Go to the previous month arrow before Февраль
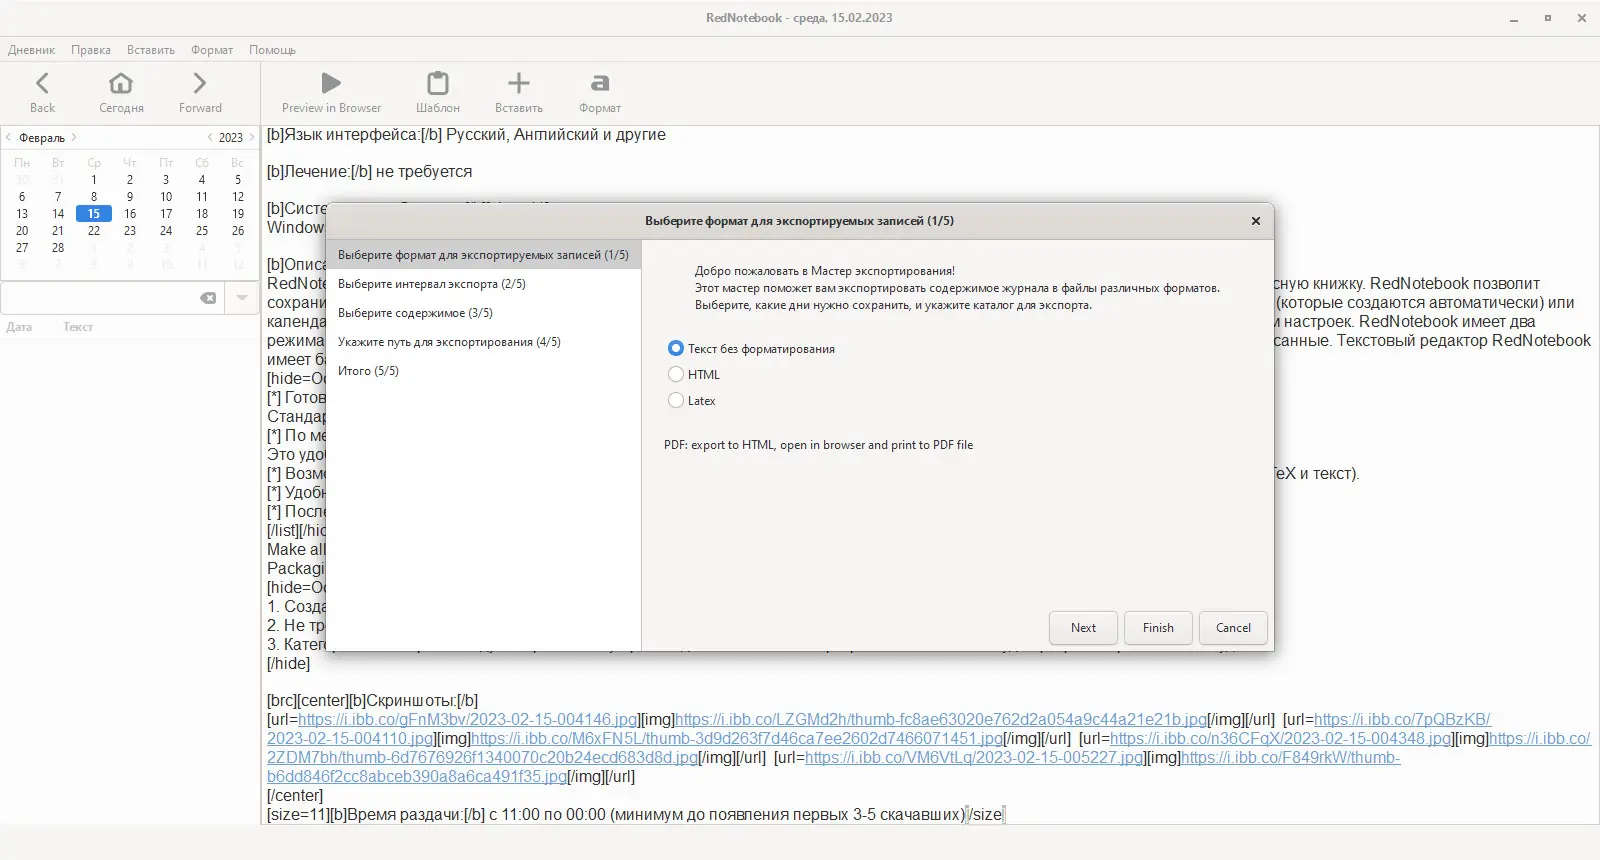Viewport: 1600px width, 860px height. point(9,137)
